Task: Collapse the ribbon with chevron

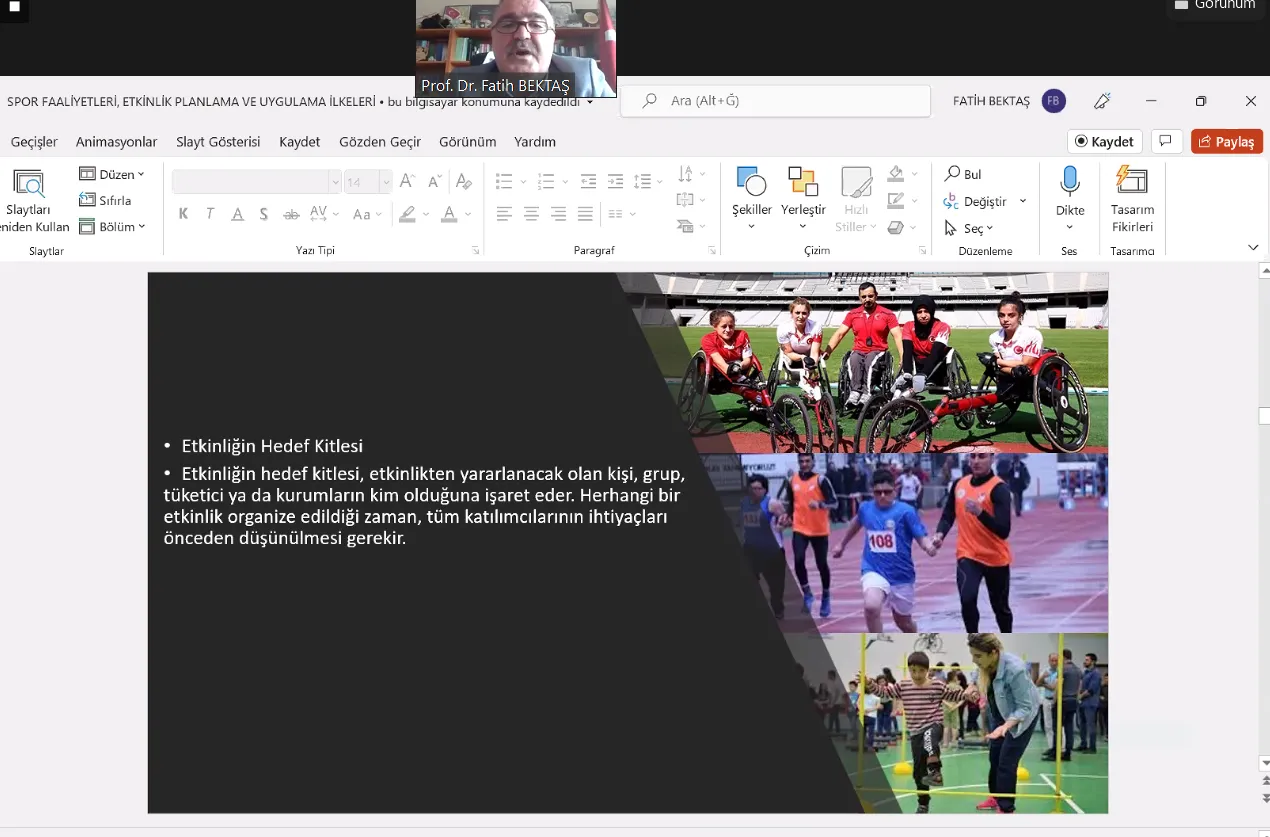Action: pyautogui.click(x=1253, y=247)
